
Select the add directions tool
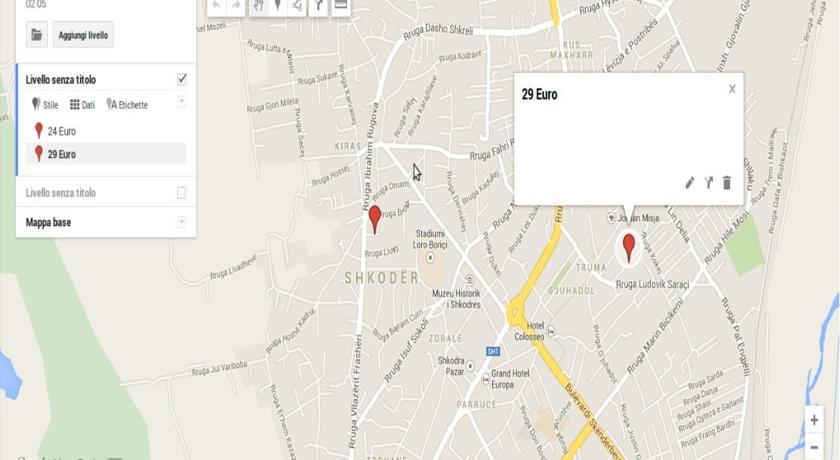point(319,6)
